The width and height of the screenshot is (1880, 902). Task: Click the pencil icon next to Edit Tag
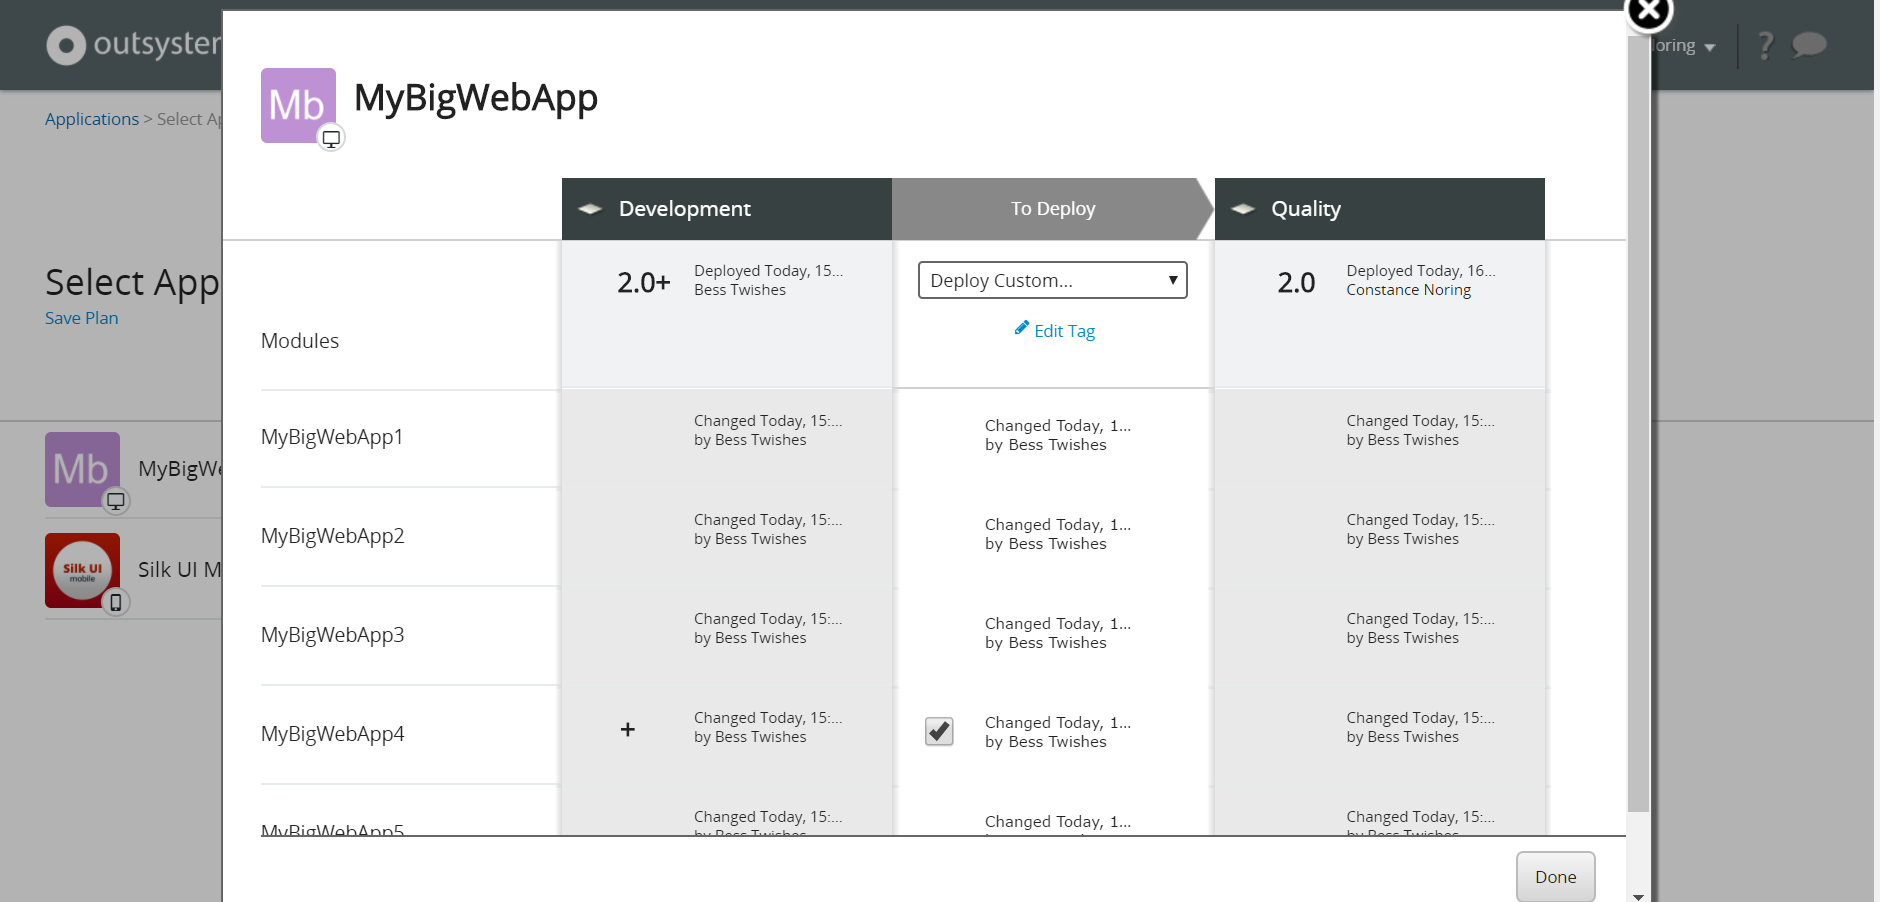click(x=1022, y=328)
